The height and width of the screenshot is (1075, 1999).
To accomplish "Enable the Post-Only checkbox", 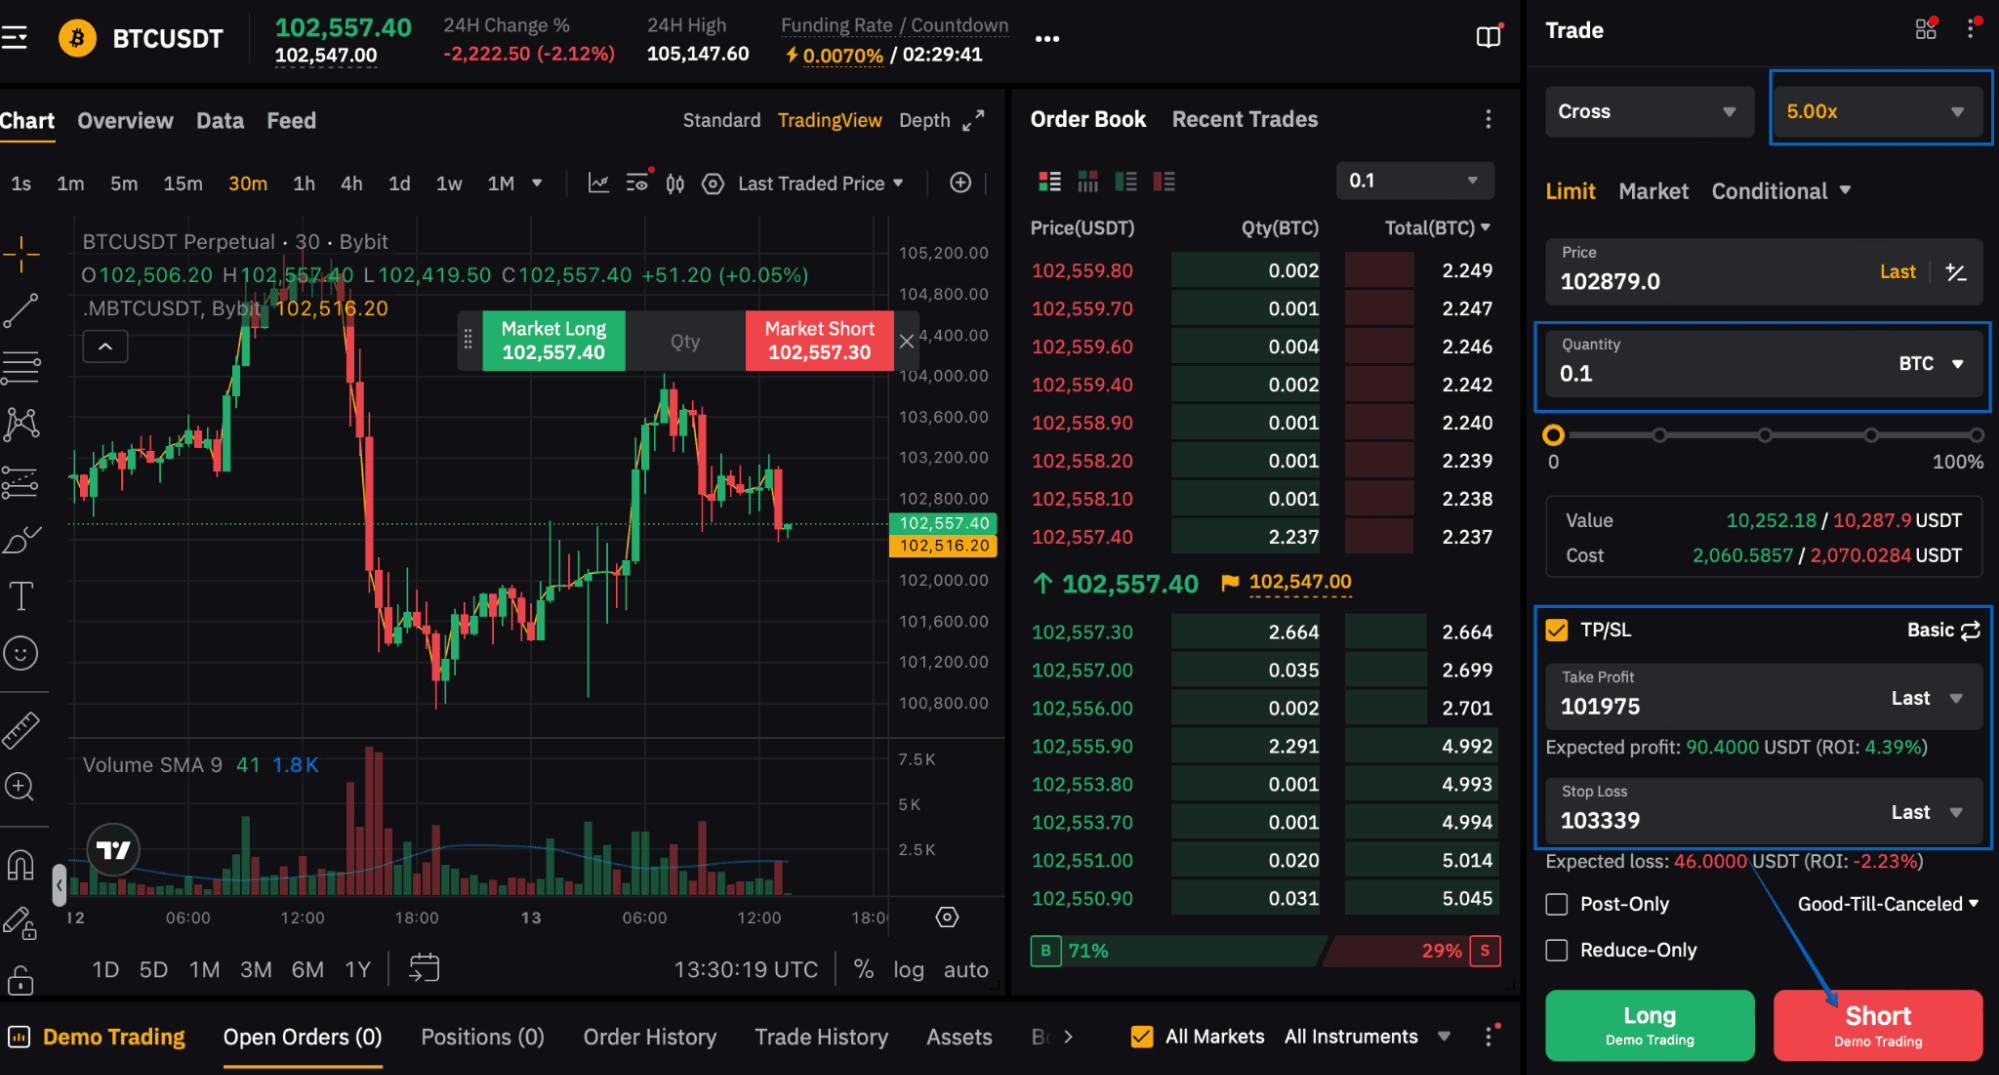I will tap(1556, 904).
